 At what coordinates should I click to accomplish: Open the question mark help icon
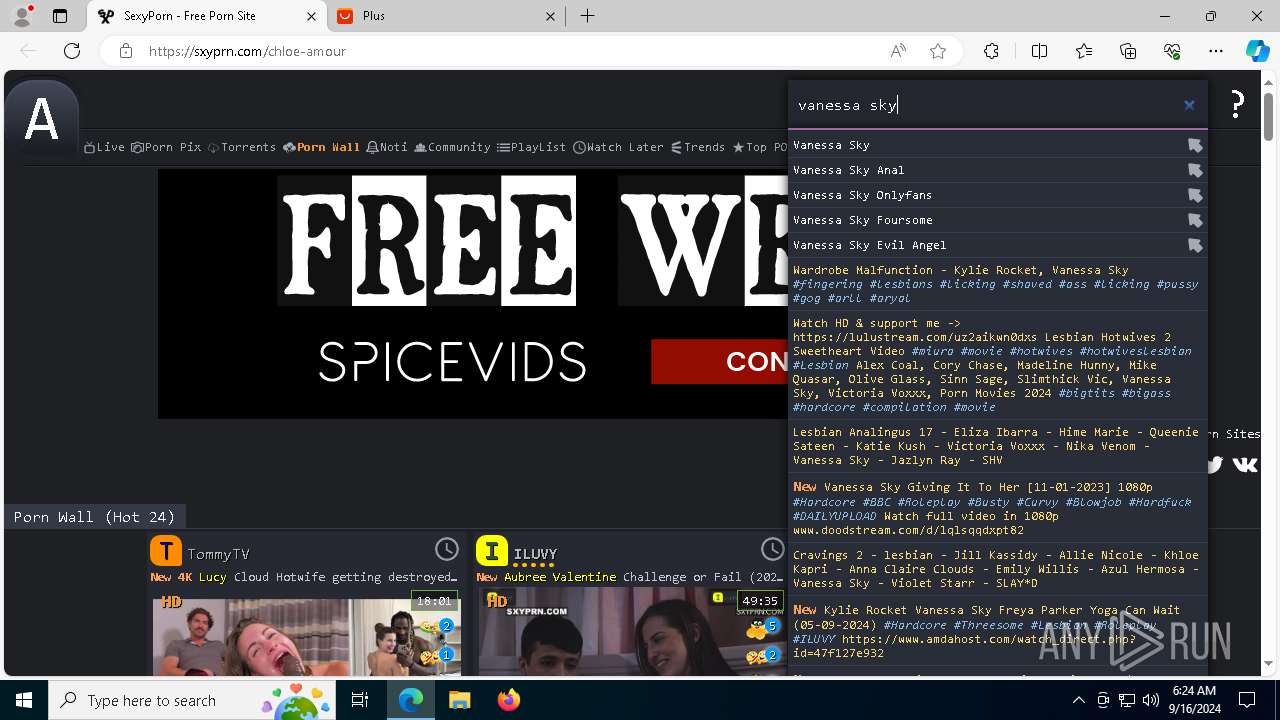coord(1237,103)
